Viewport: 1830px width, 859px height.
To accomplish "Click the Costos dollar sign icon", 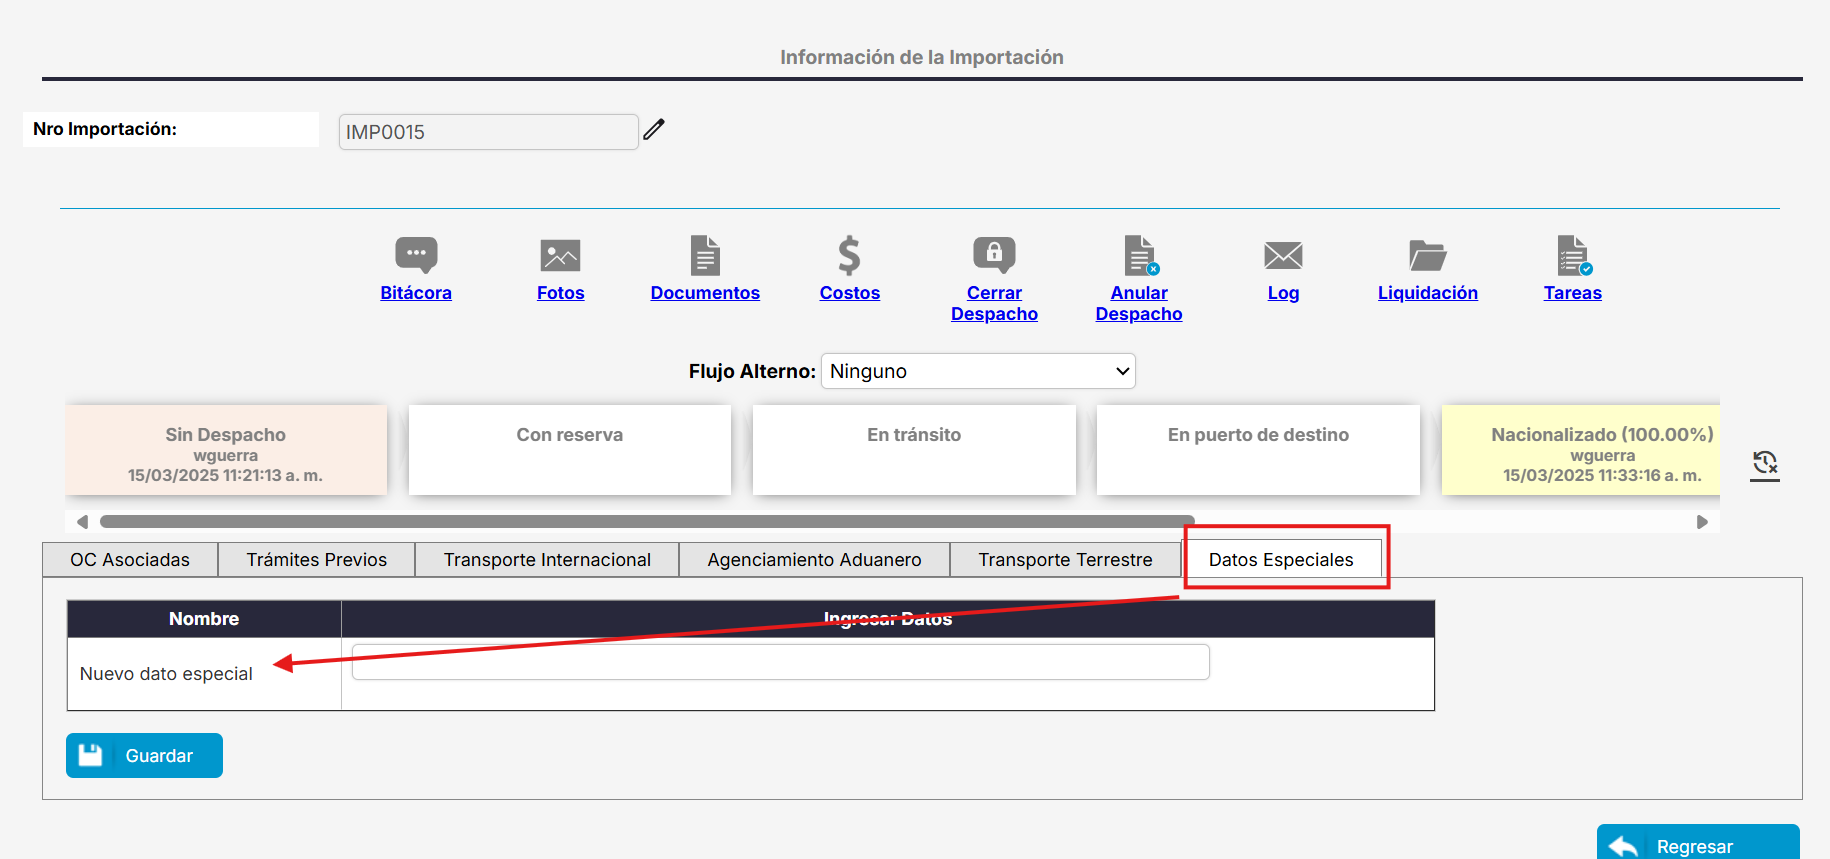I will point(849,255).
